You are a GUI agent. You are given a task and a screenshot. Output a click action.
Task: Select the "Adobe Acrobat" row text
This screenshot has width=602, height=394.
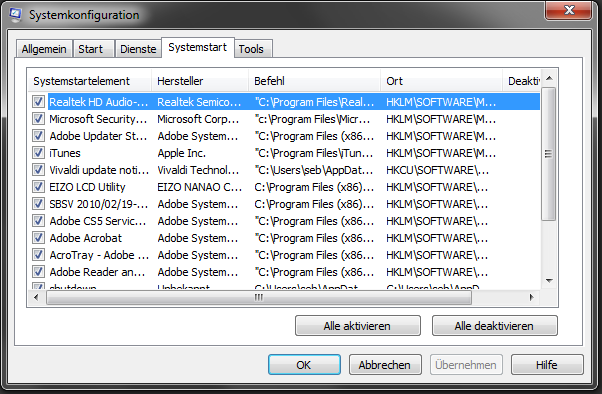tap(86, 238)
